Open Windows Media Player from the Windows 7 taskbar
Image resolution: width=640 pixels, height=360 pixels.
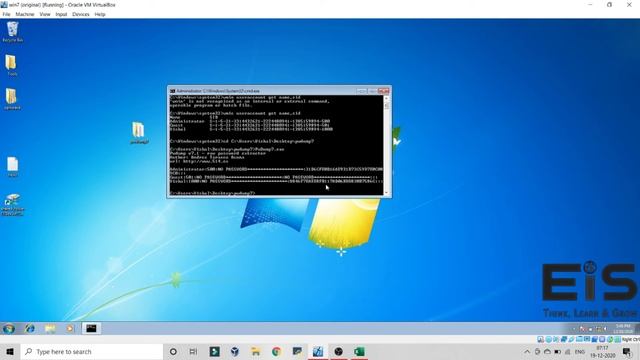70,329
